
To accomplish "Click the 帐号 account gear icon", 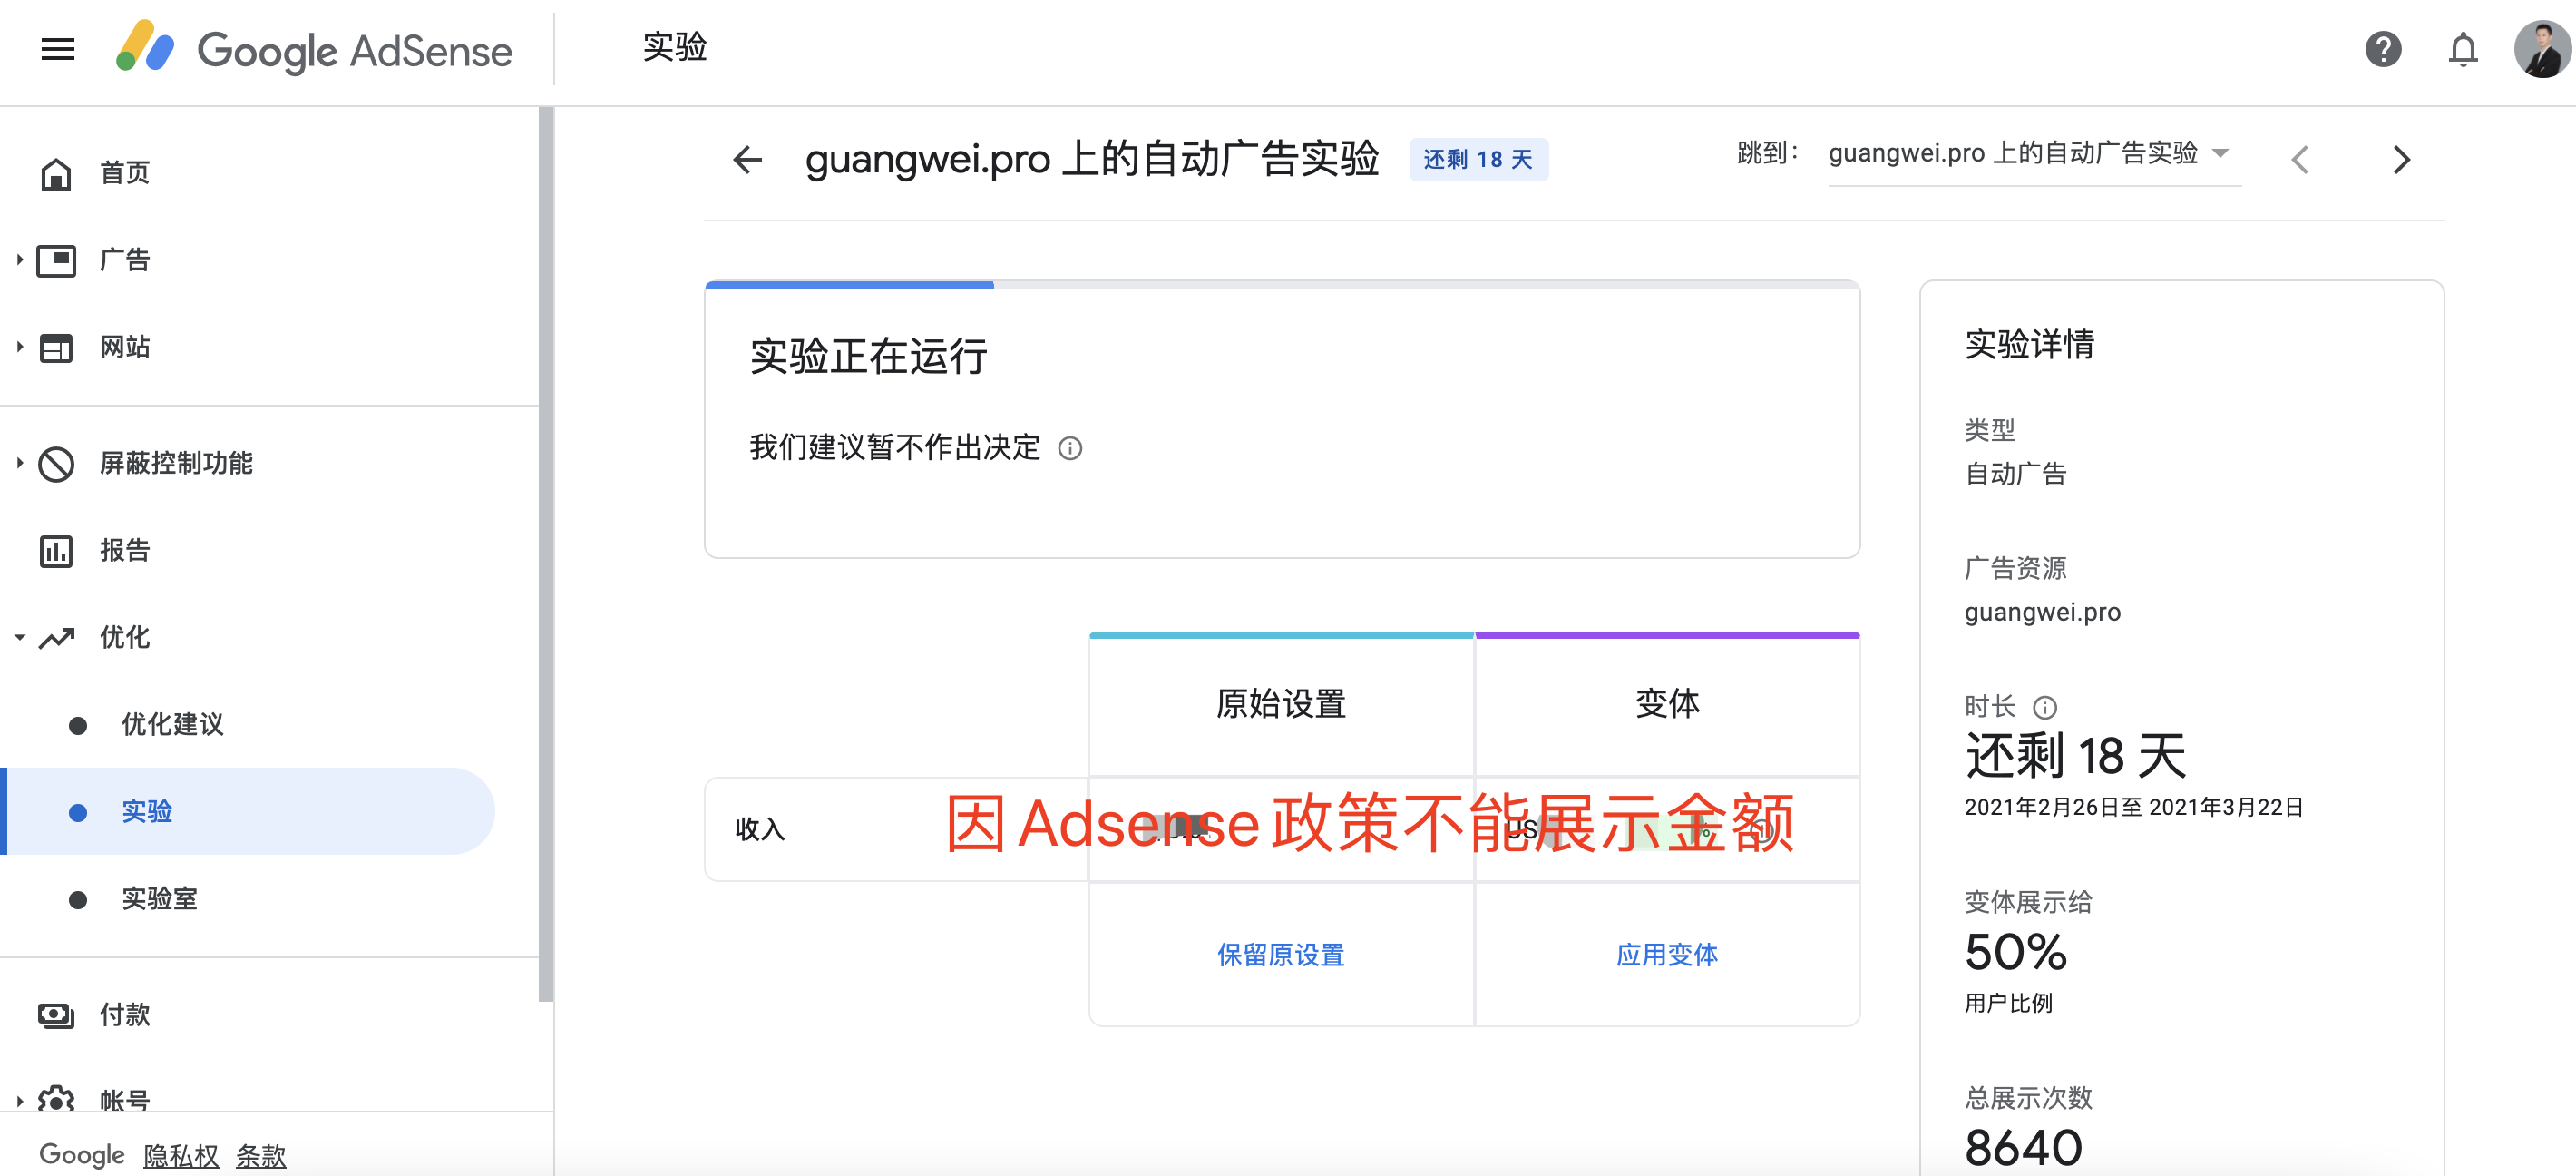I will [x=56, y=1099].
